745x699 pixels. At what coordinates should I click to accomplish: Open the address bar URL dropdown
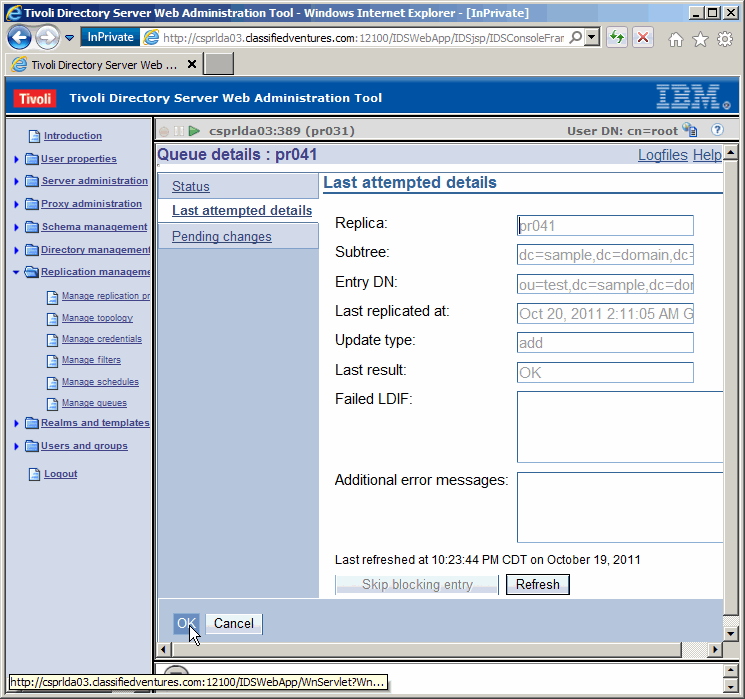coord(592,37)
